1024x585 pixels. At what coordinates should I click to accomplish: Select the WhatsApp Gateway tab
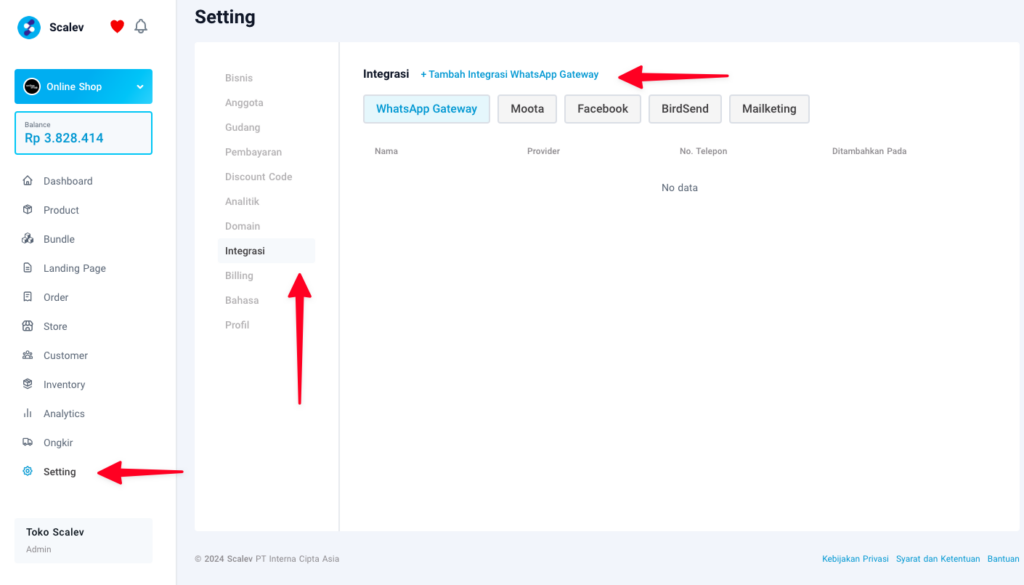[x=426, y=109]
